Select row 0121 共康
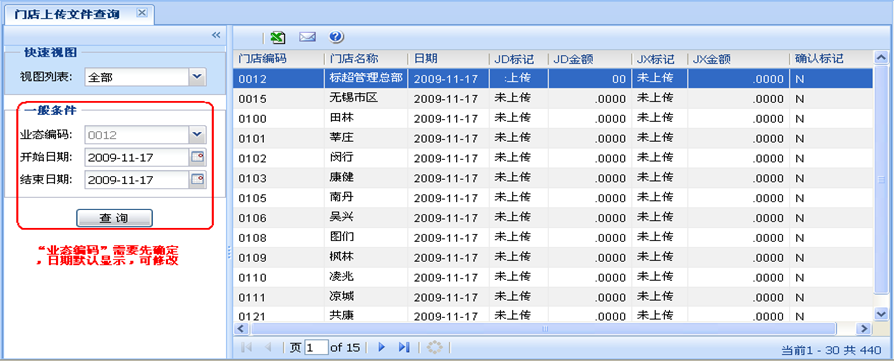 click(553, 315)
